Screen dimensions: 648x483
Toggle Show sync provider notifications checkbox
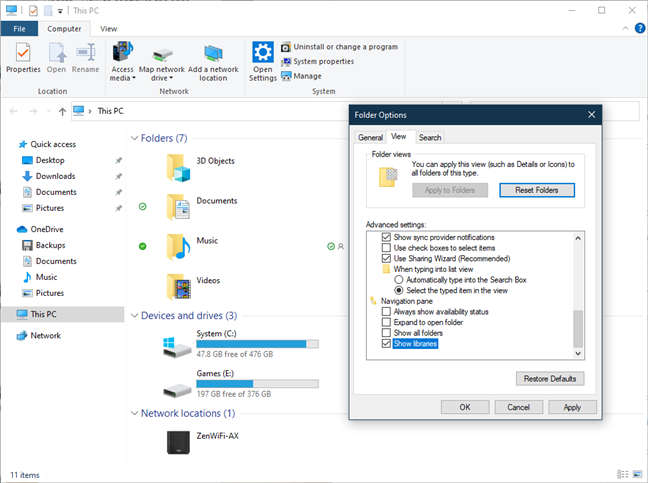click(386, 237)
